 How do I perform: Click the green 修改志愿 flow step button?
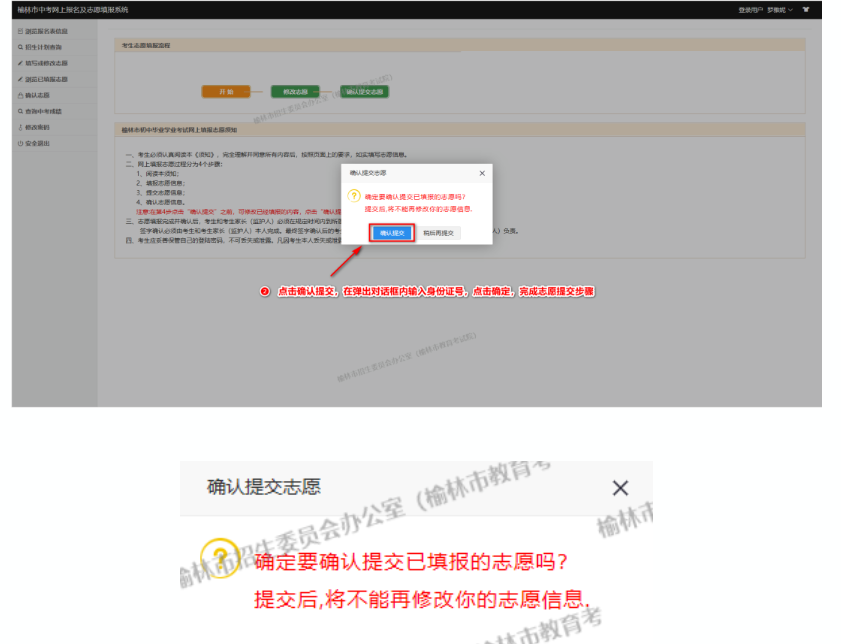294,91
